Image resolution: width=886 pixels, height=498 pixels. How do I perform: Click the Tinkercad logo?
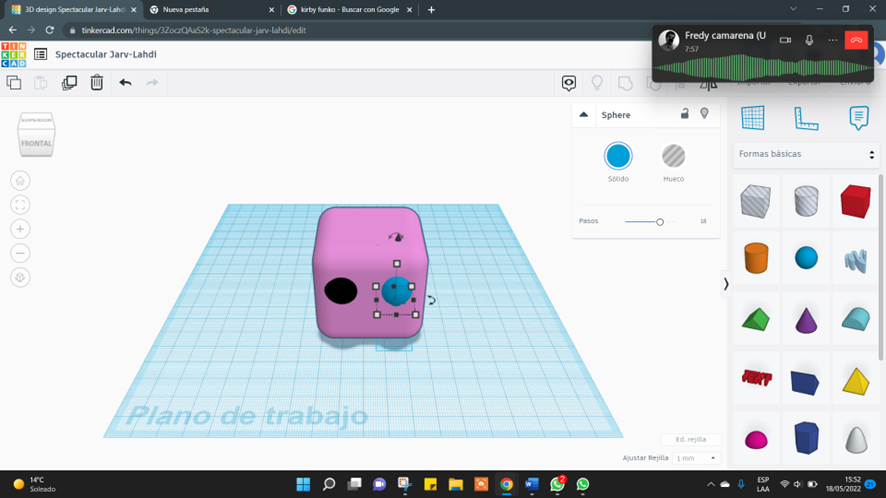click(14, 54)
